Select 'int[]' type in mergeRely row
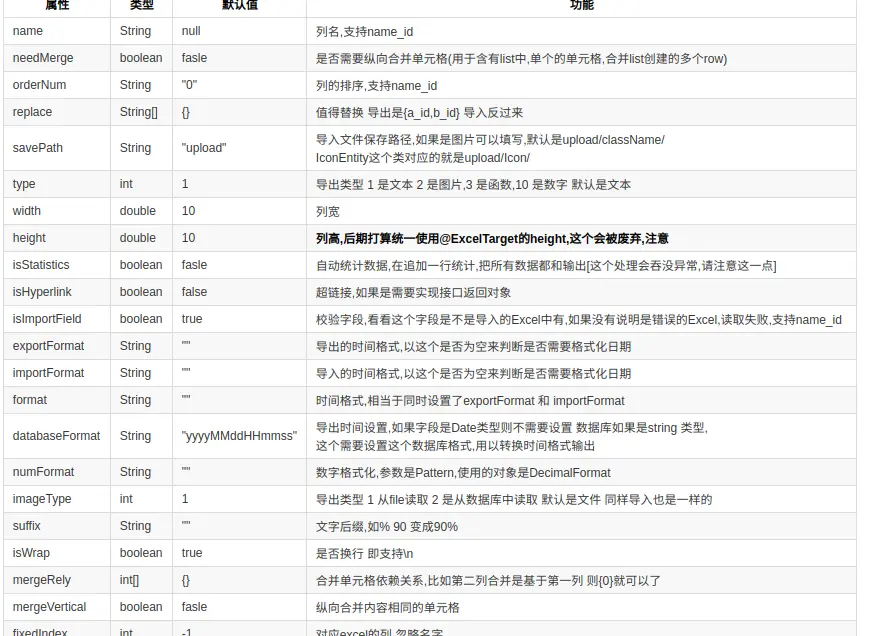The image size is (873, 636). (129, 580)
